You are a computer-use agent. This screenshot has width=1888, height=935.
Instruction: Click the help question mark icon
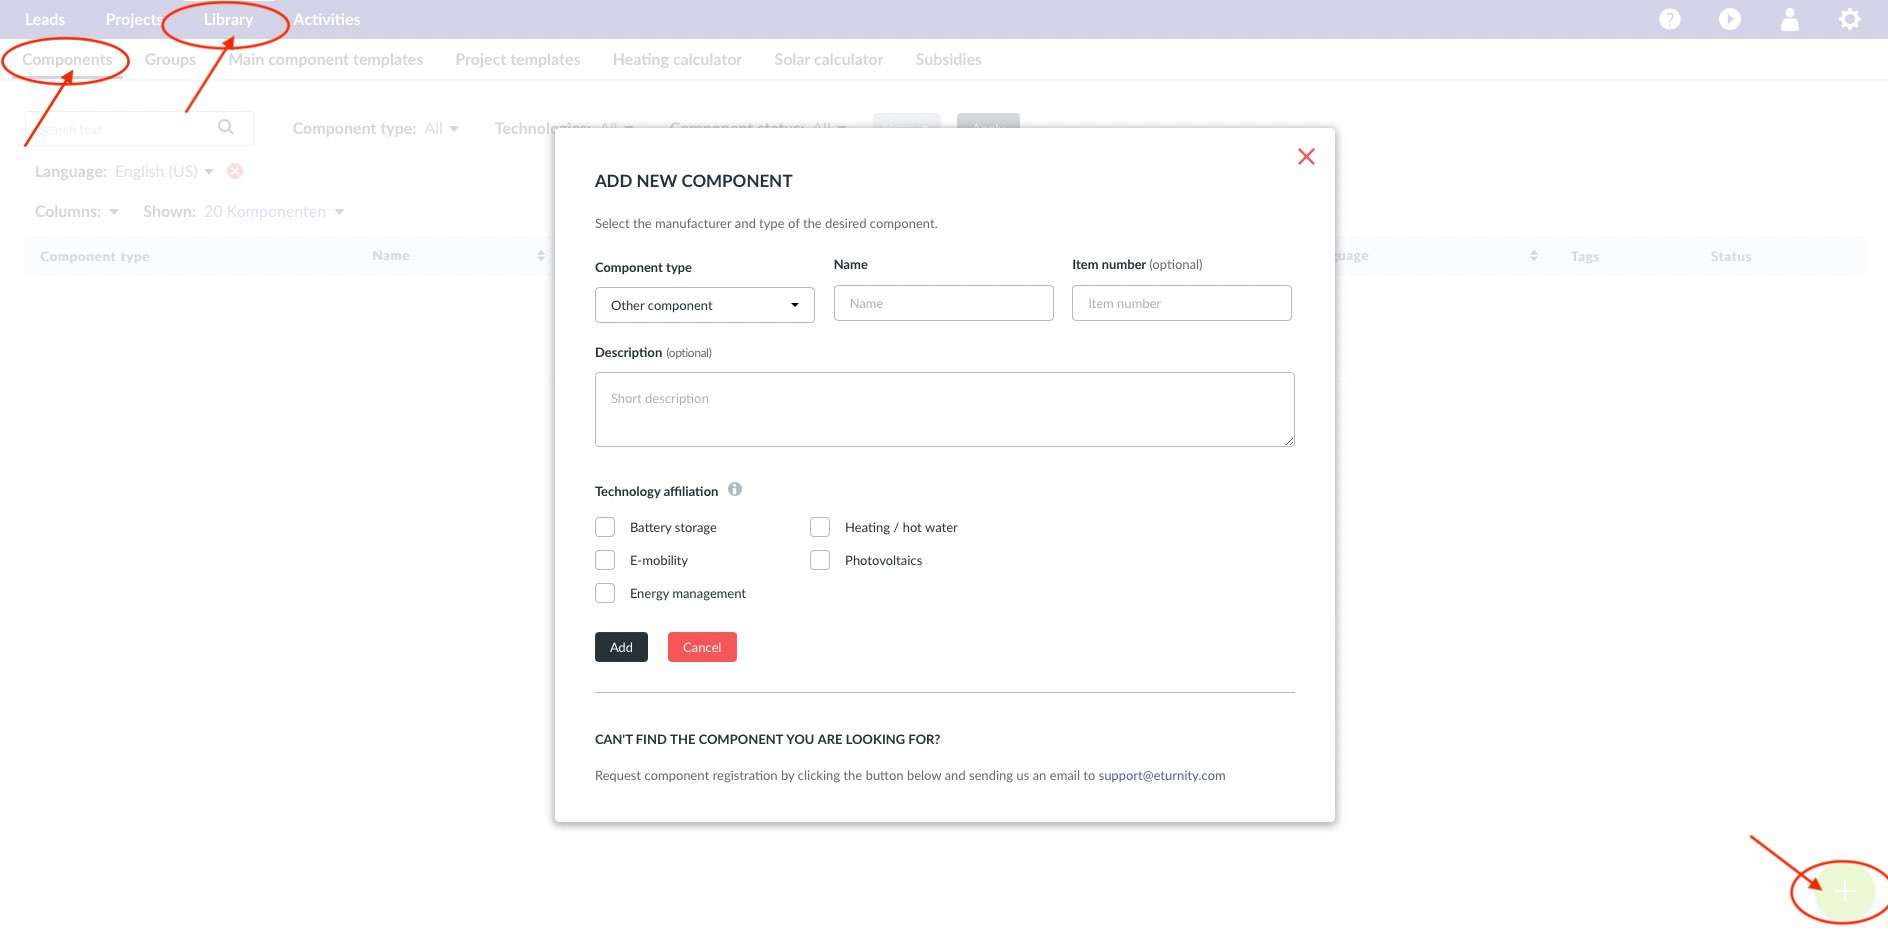point(1669,19)
